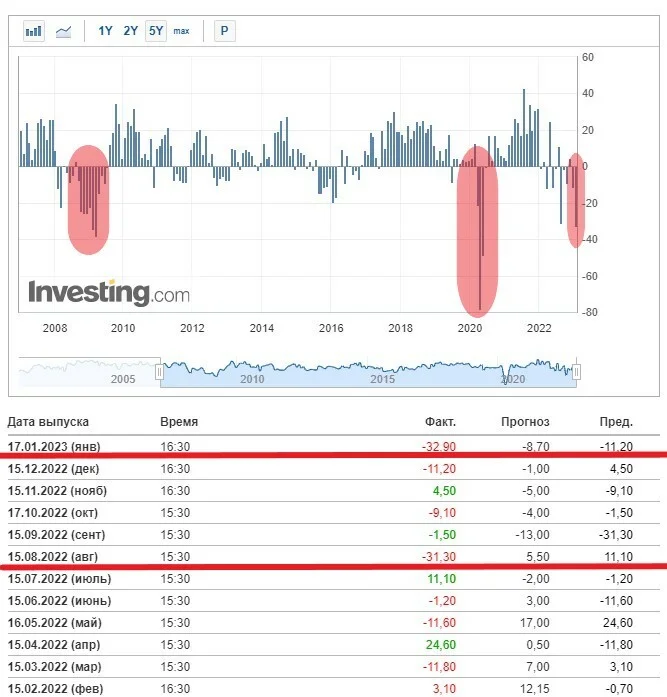Grab the left navigator range handle
This screenshot has width=667, height=697.
159,372
